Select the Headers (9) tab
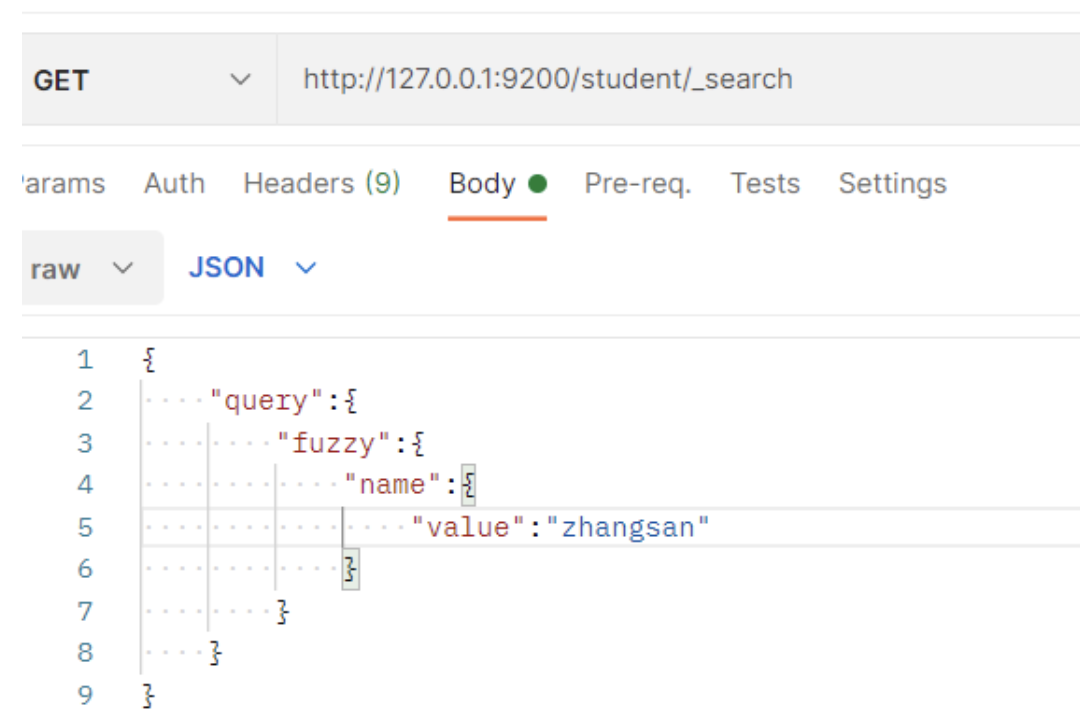This screenshot has height=716, width=1080. [321, 184]
